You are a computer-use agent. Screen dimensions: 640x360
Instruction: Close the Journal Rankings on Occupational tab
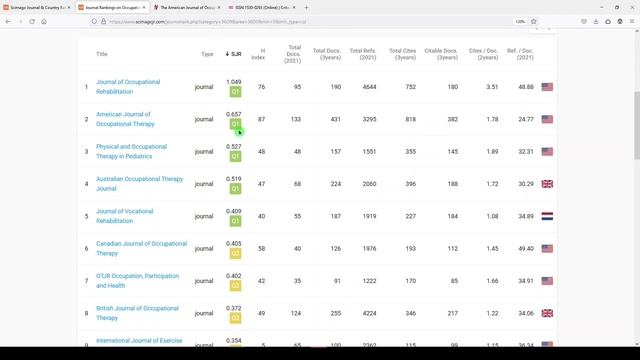[x=144, y=7]
